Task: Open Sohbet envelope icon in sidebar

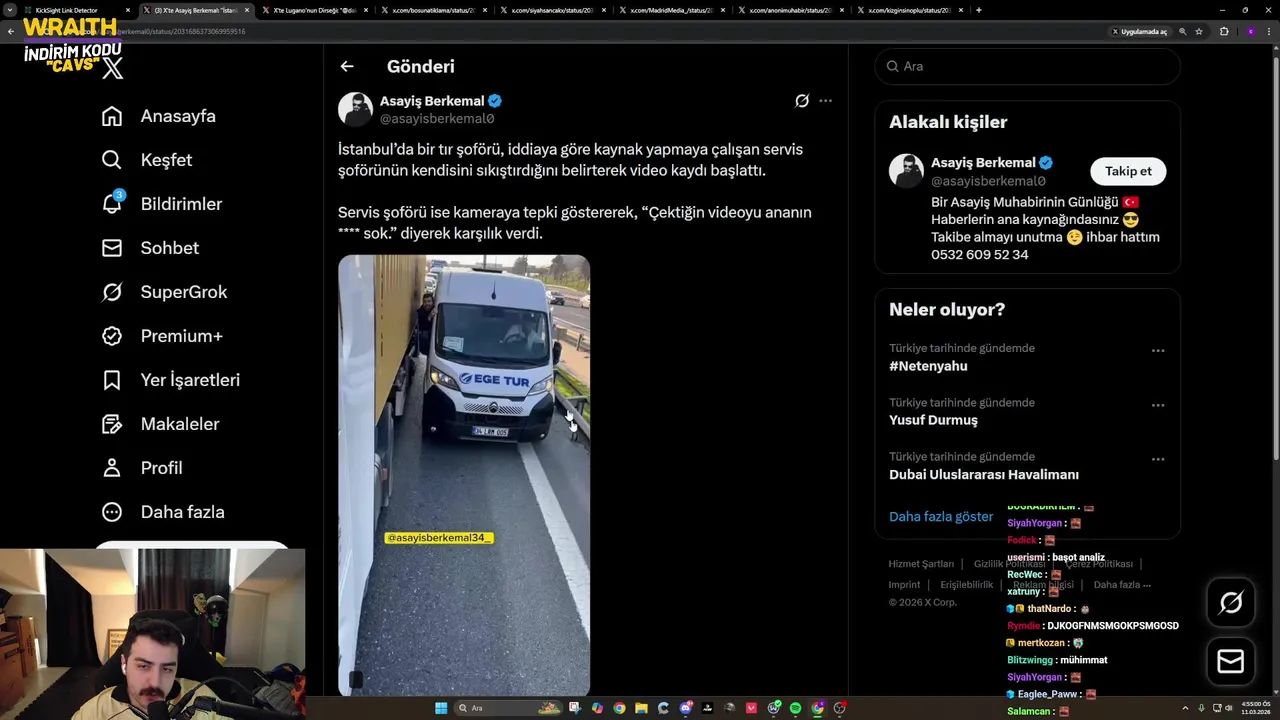Action: click(112, 248)
